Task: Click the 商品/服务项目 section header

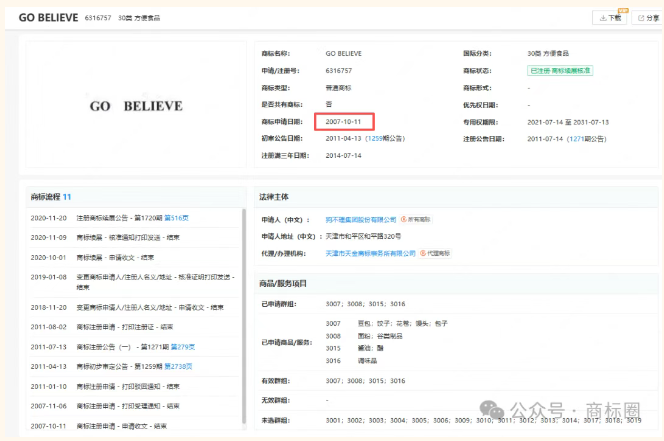Action: tap(284, 284)
